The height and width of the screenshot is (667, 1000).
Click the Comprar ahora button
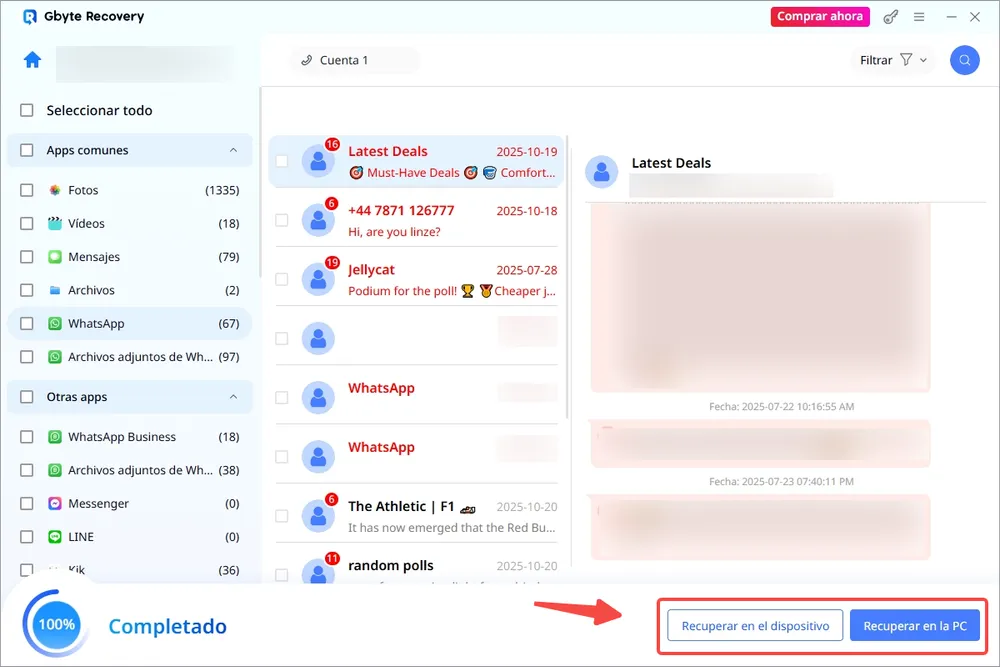(x=820, y=16)
